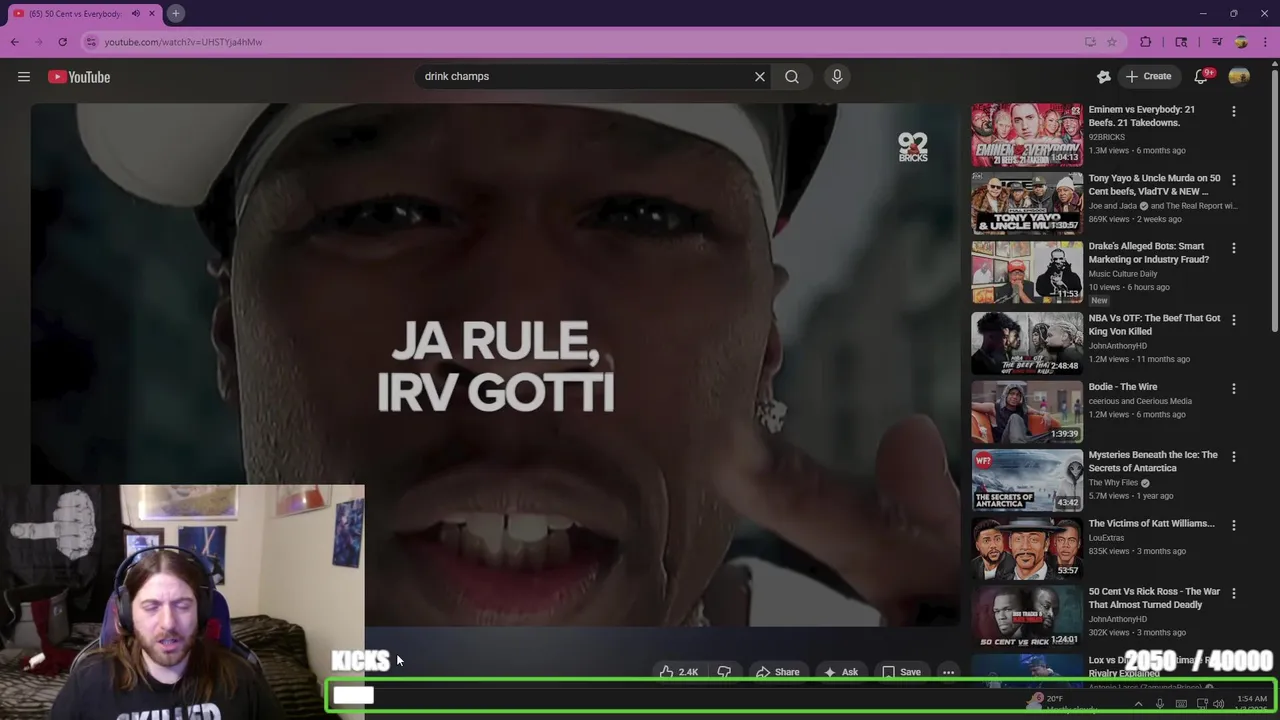Open 'The Secrets of Antarctica' thumbnail

click(x=1027, y=480)
